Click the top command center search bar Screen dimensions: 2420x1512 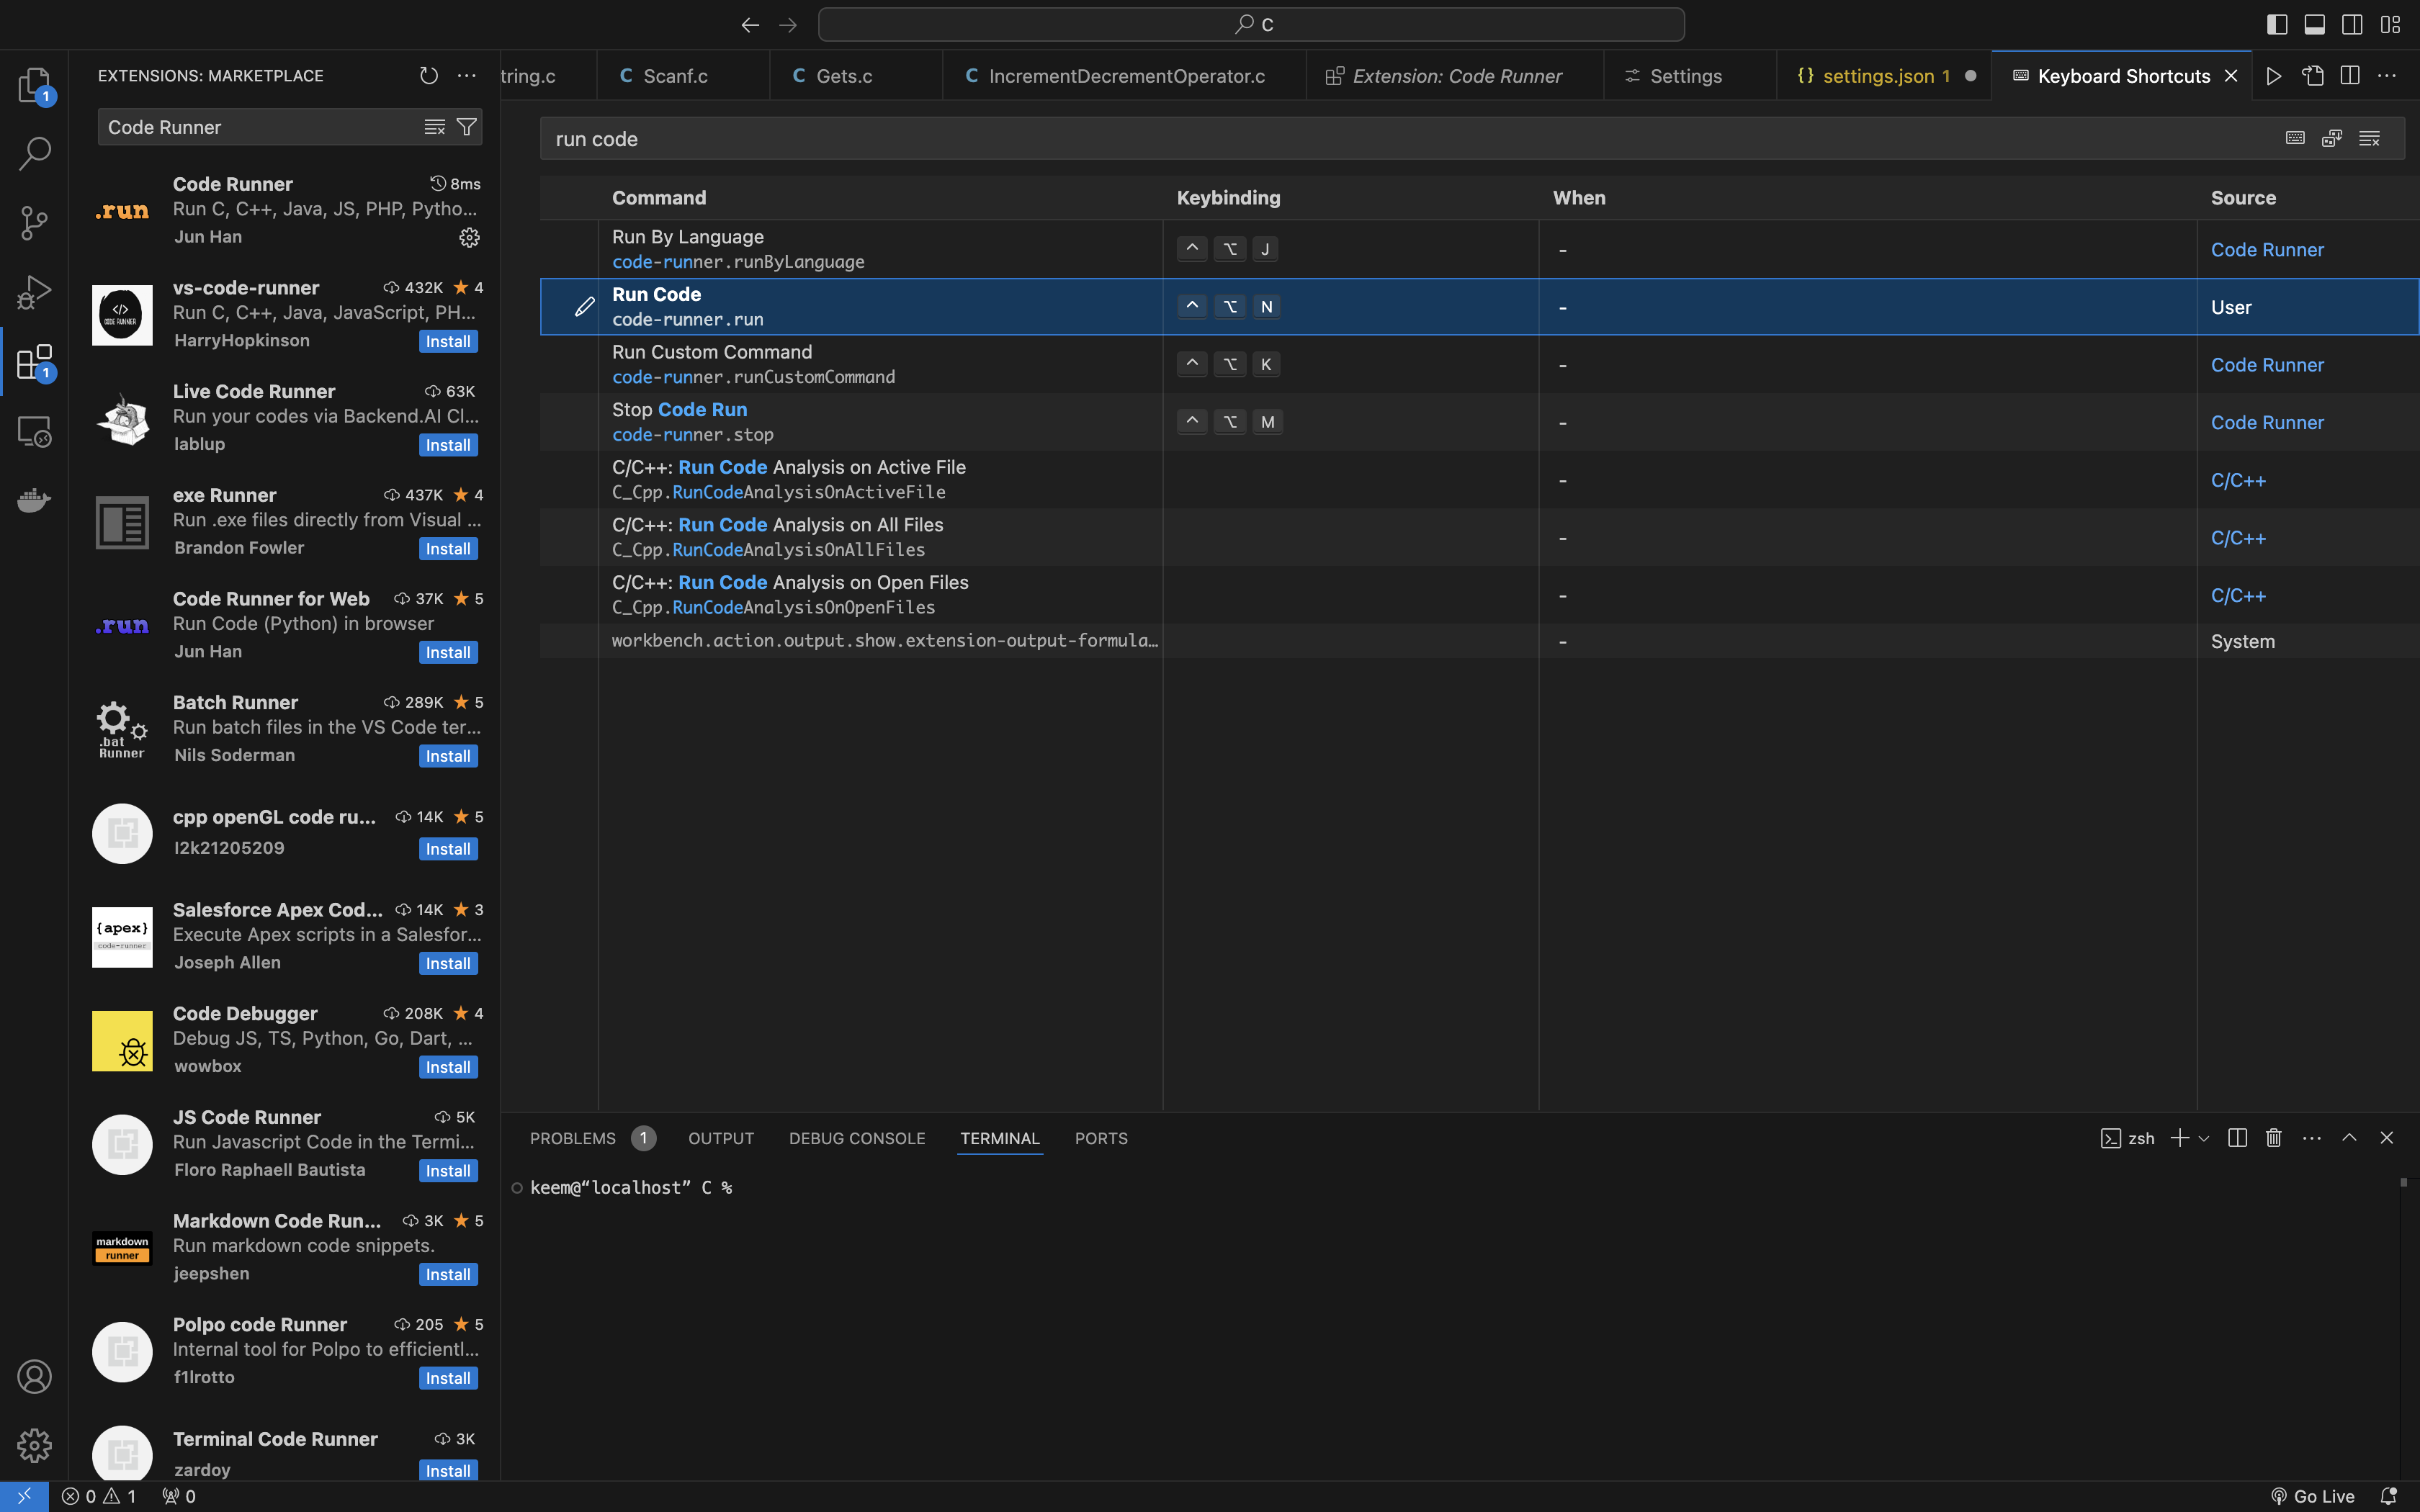click(x=1251, y=24)
